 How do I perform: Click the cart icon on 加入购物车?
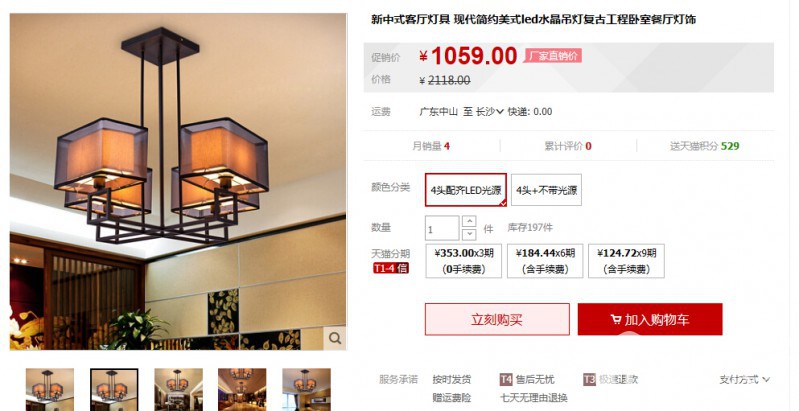[616, 320]
